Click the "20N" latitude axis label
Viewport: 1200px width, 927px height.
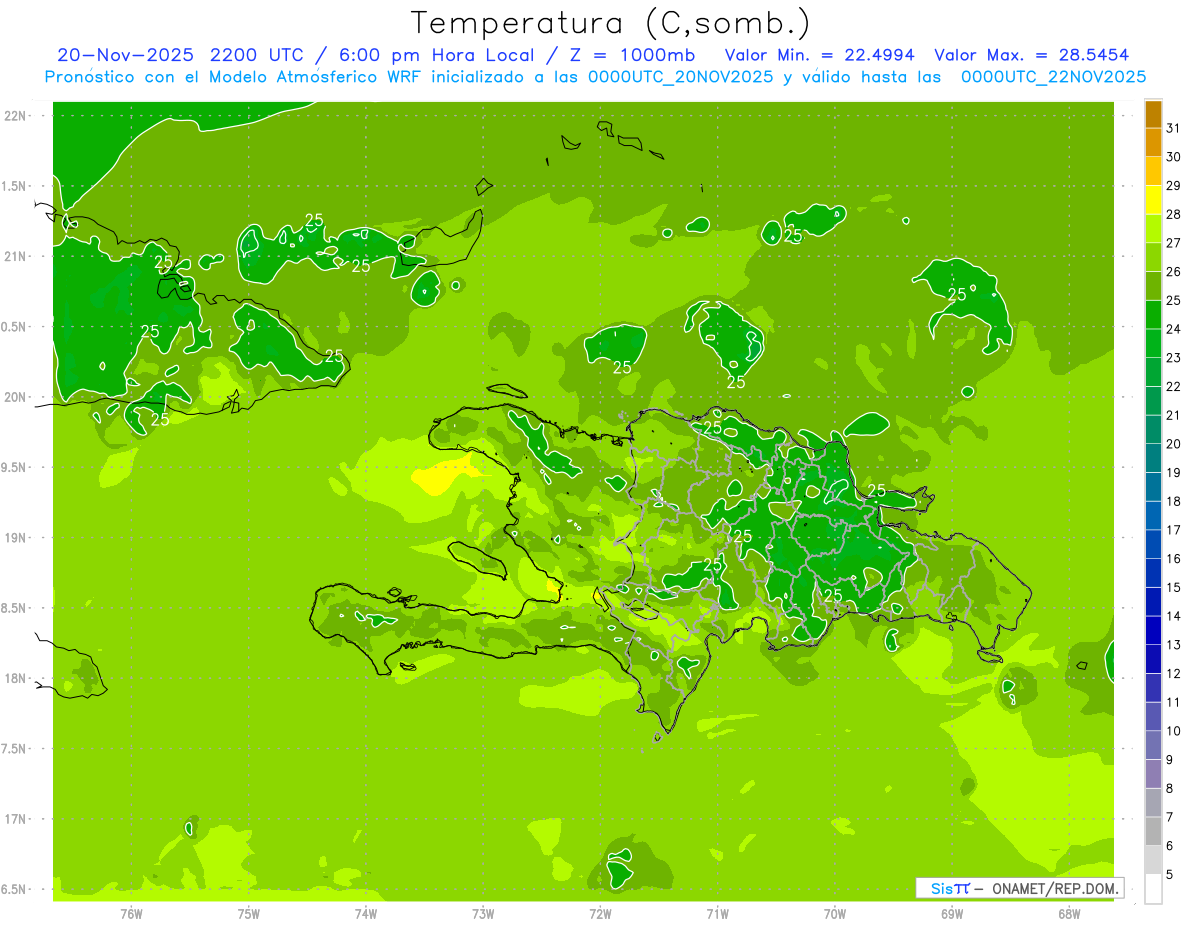[x=14, y=397]
